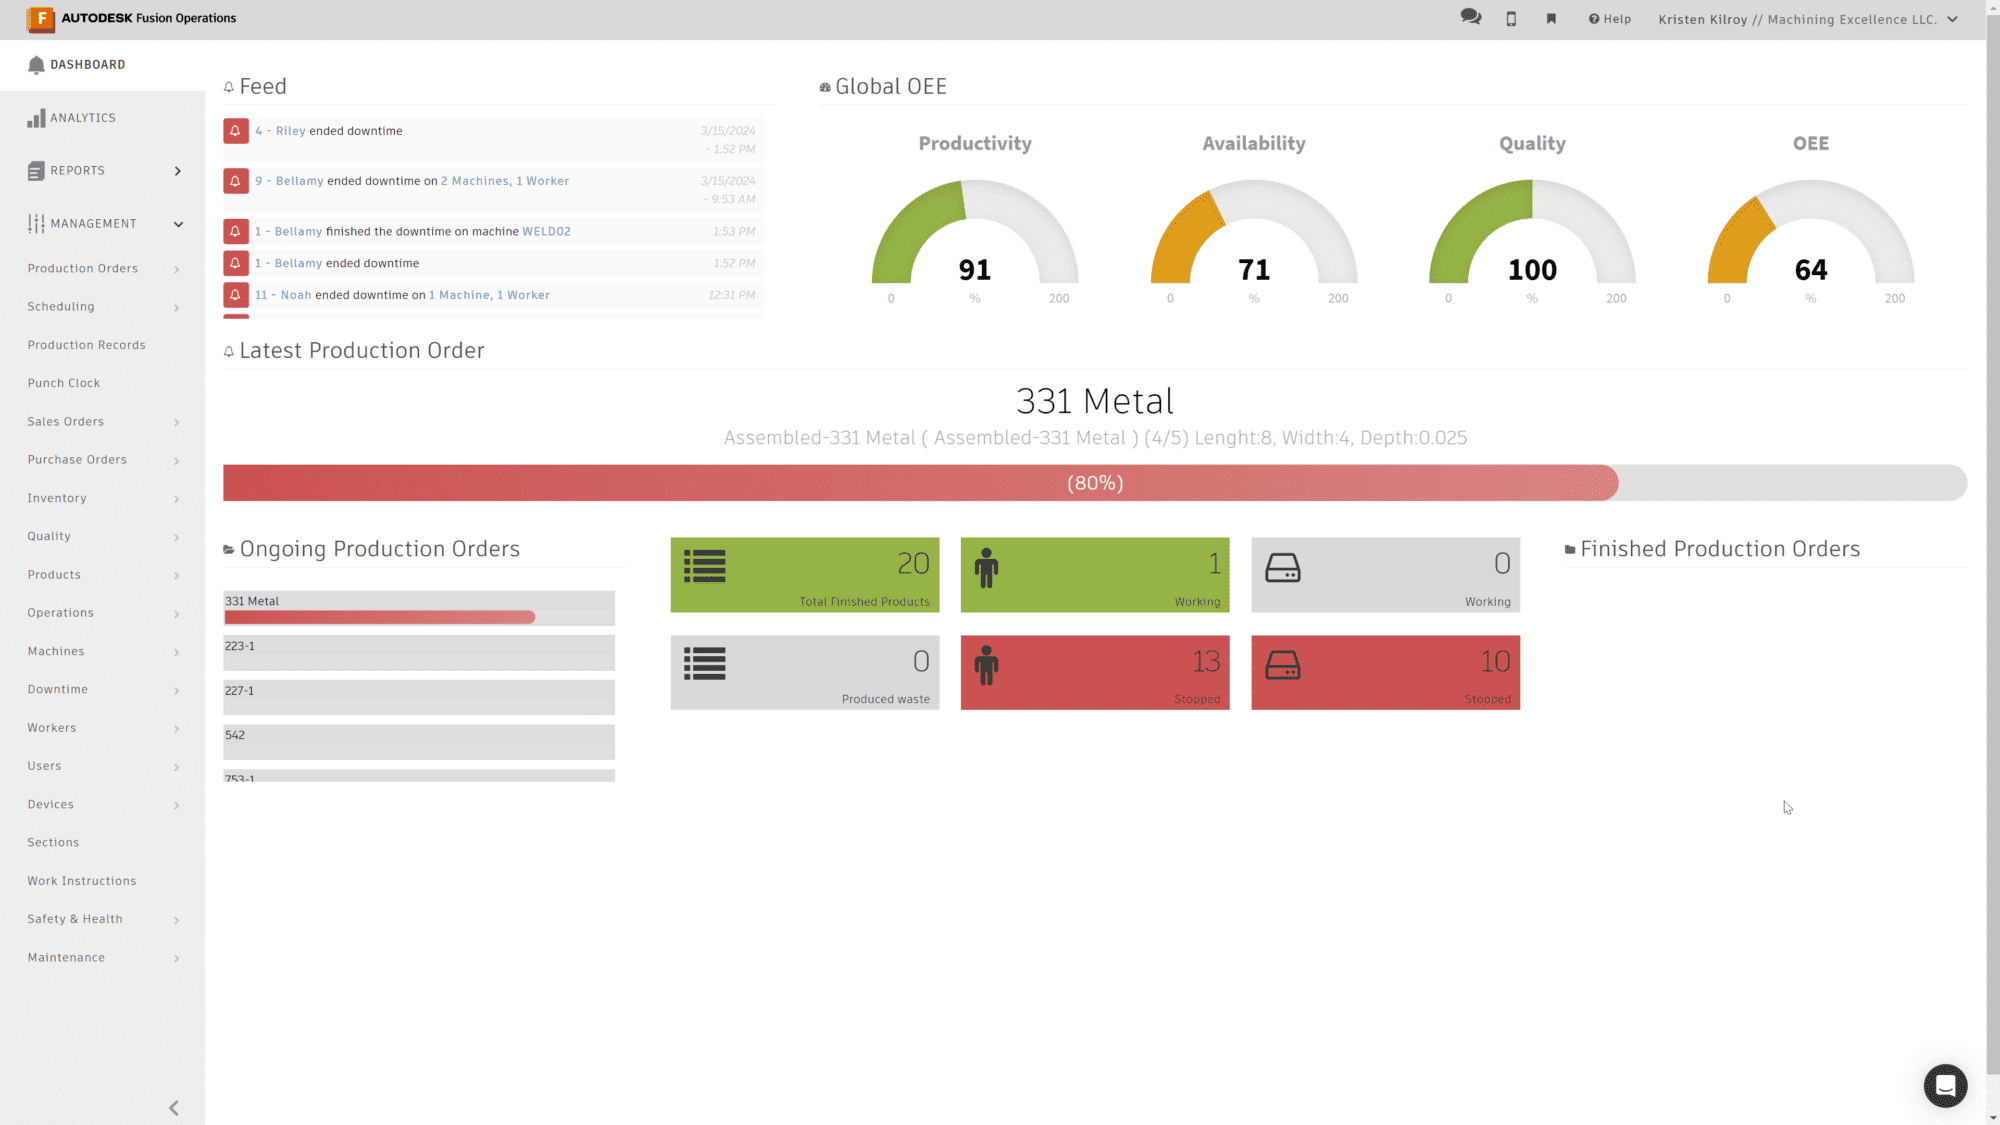Image resolution: width=2000 pixels, height=1125 pixels.
Task: Expand the Management menu item
Action: [103, 223]
